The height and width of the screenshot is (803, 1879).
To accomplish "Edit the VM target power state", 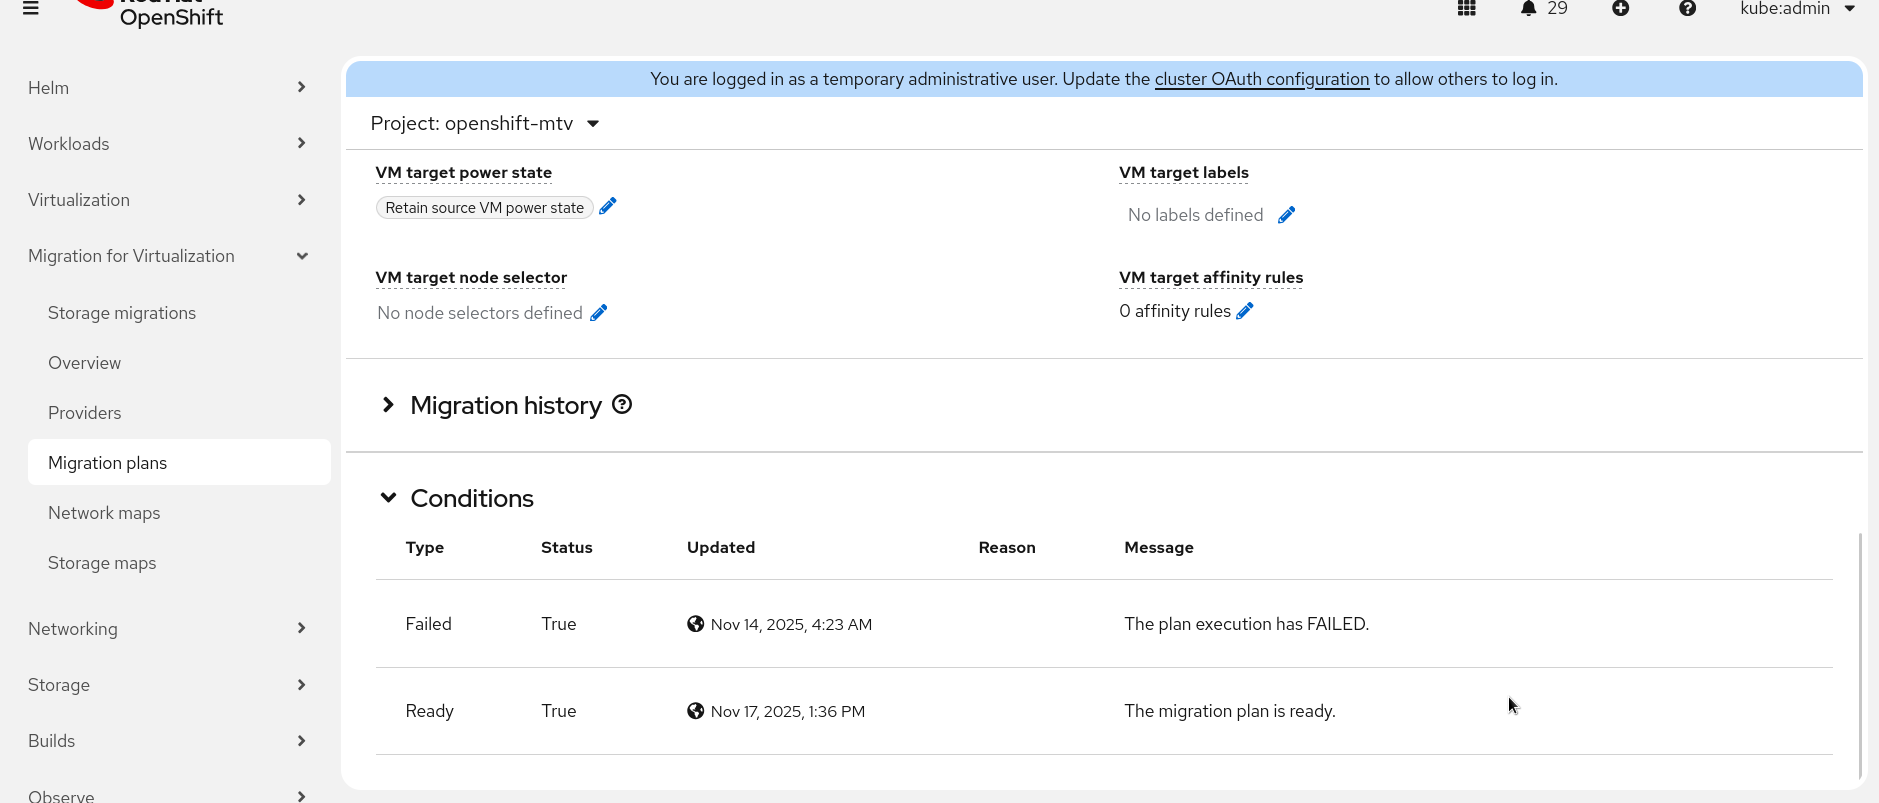I will (x=608, y=206).
